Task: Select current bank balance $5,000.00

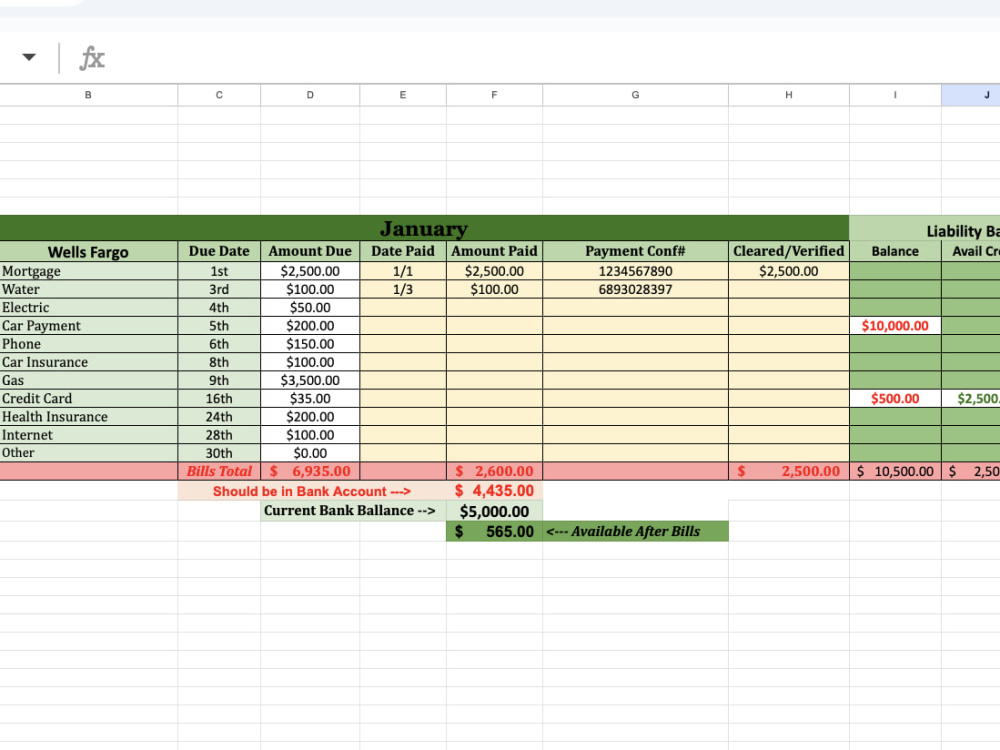Action: pos(494,511)
